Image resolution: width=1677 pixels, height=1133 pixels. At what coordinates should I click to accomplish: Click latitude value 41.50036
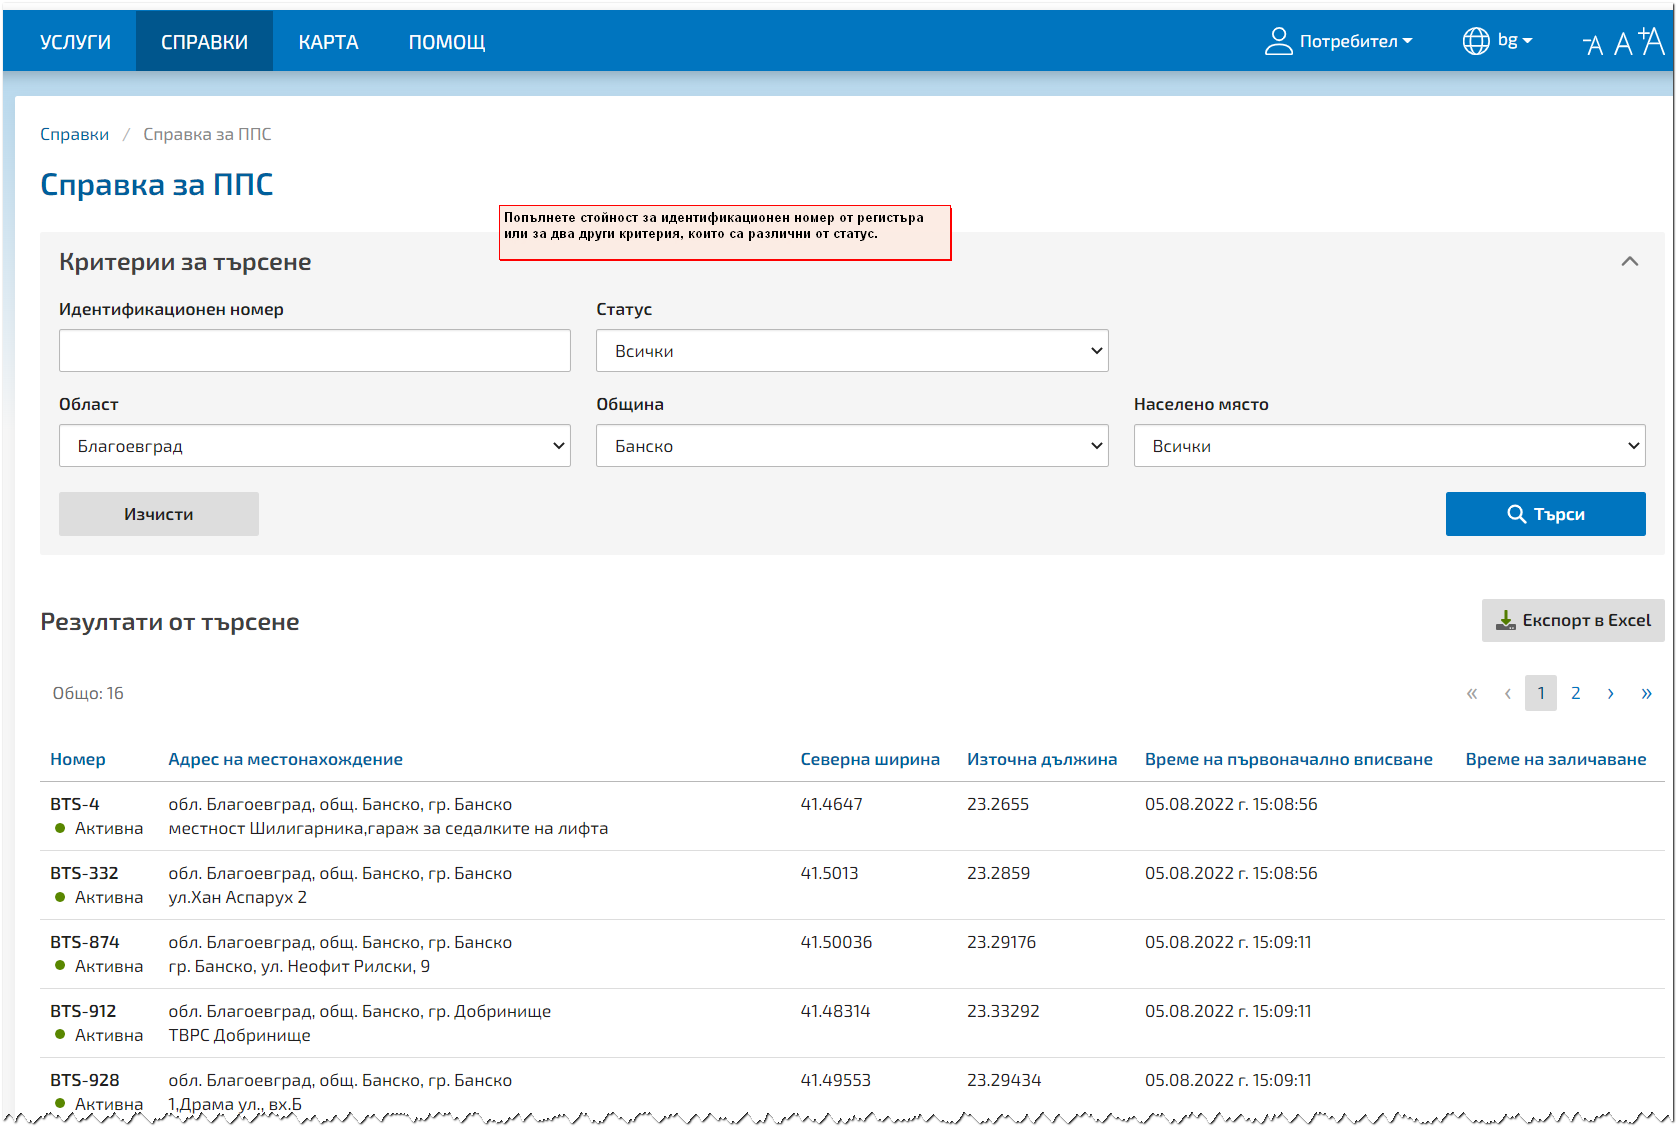tap(836, 942)
